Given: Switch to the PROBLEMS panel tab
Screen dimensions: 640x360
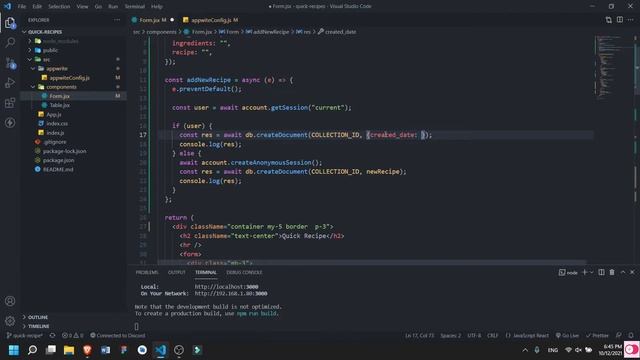Looking at the screenshot, I should tap(147, 272).
